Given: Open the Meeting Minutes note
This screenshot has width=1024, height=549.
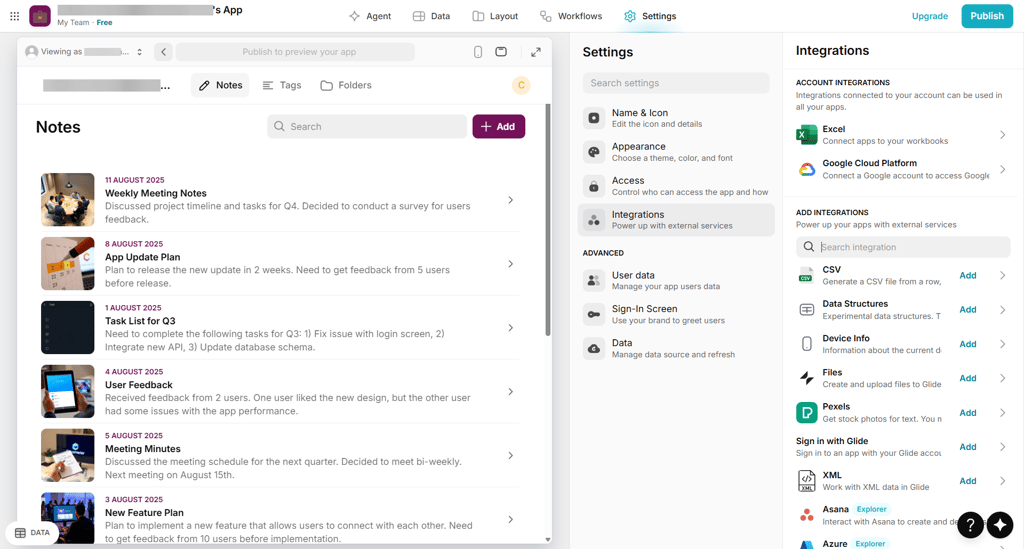Looking at the screenshot, I should pyautogui.click(x=280, y=456).
